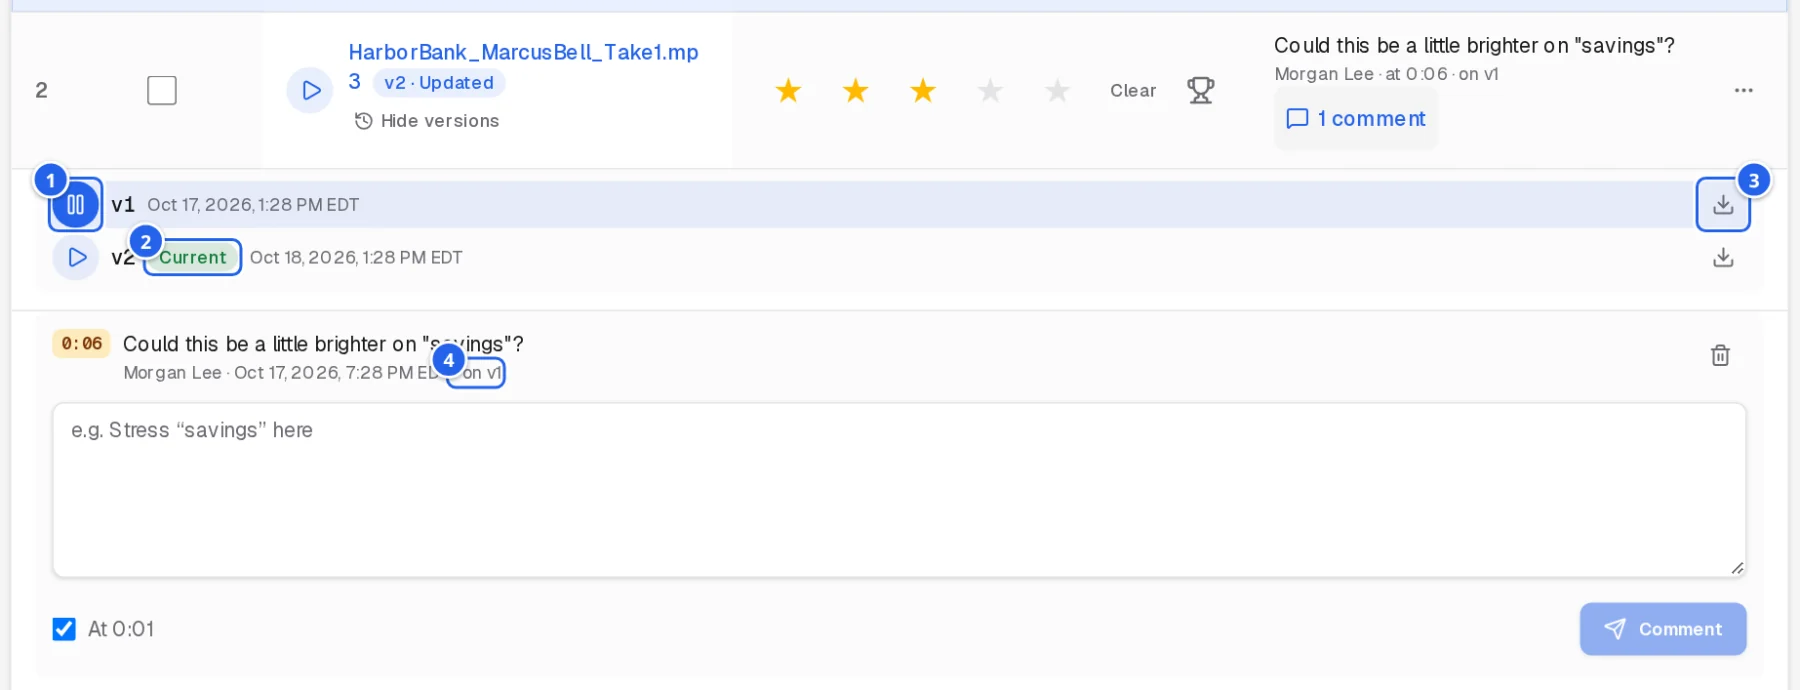This screenshot has height=690, width=1800.
Task: Focus the comment text area
Action: (899, 490)
